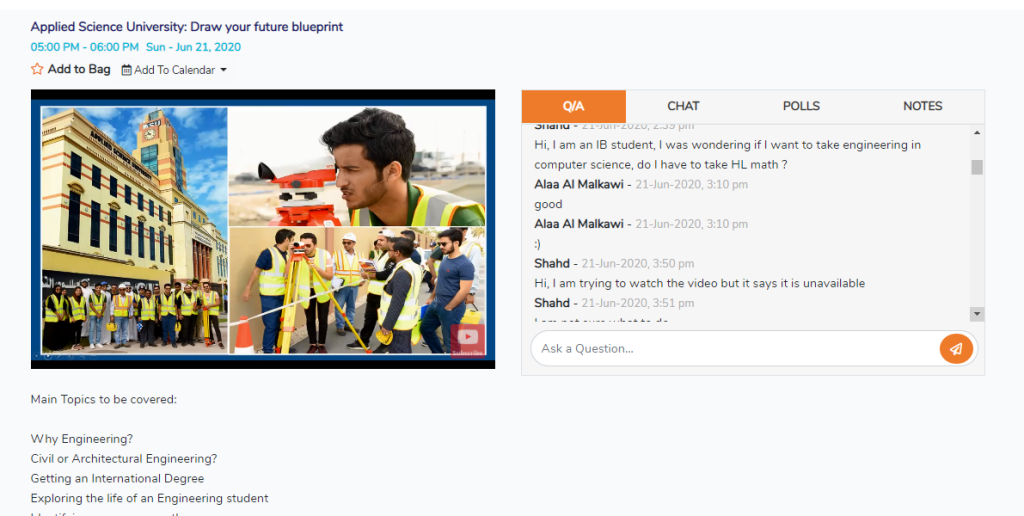Viewport: 1024px width, 516px height.
Task: Open the POLLS tab
Action: pyautogui.click(x=801, y=106)
